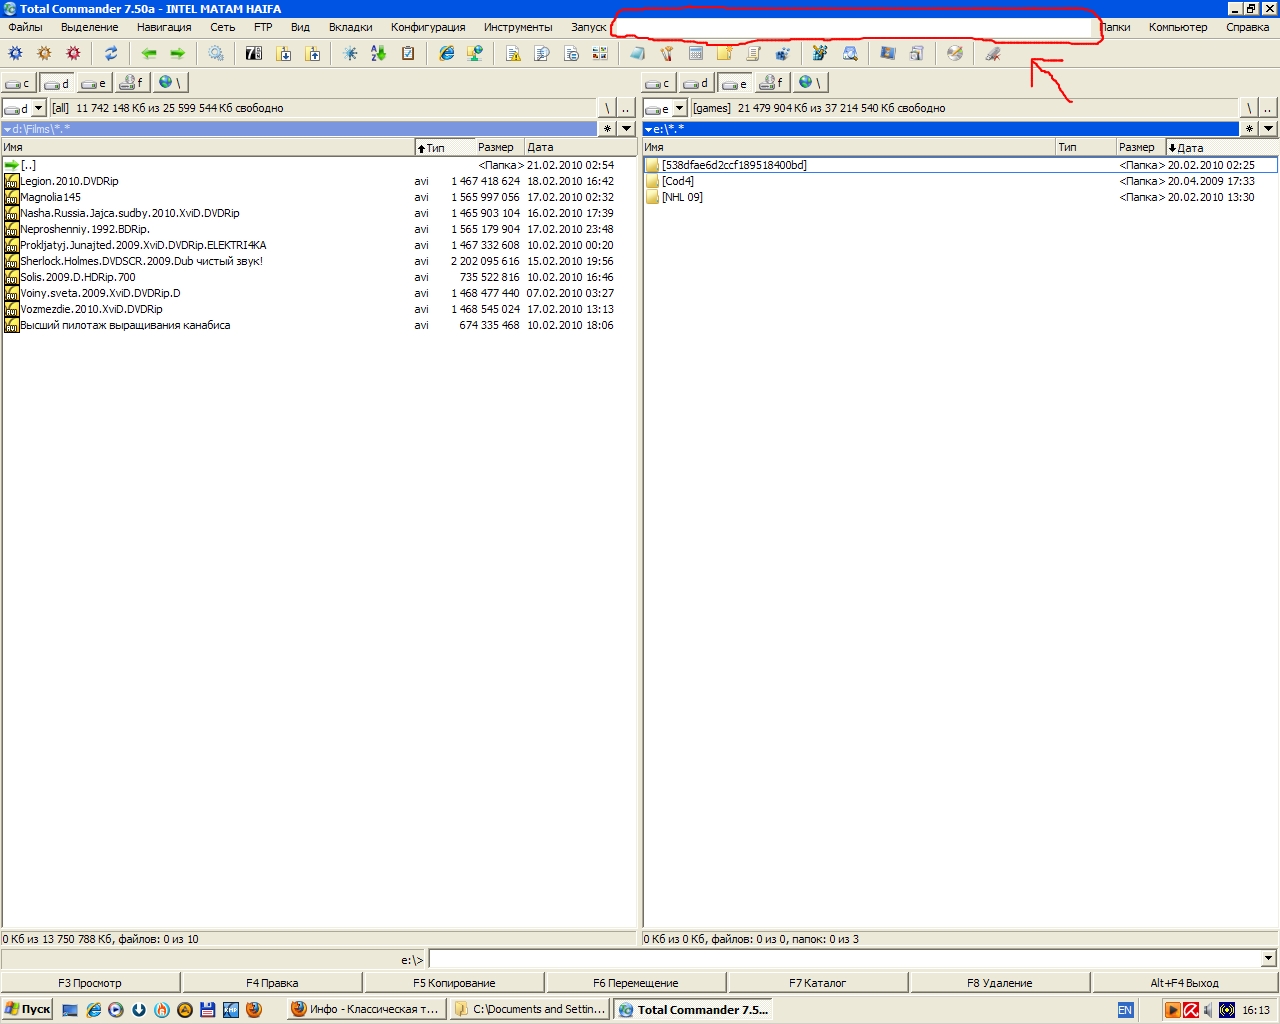Click the green forward arrow in toolbar

[177, 54]
